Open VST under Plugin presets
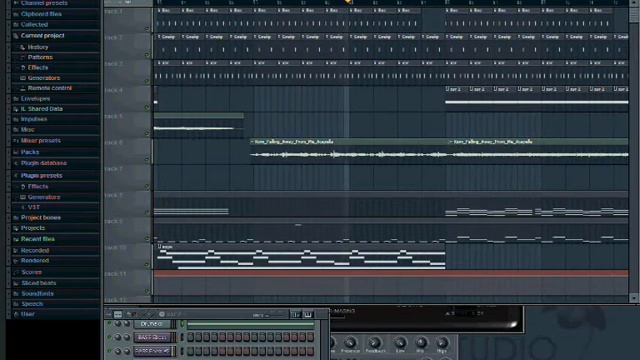The image size is (640, 360). click(33, 207)
